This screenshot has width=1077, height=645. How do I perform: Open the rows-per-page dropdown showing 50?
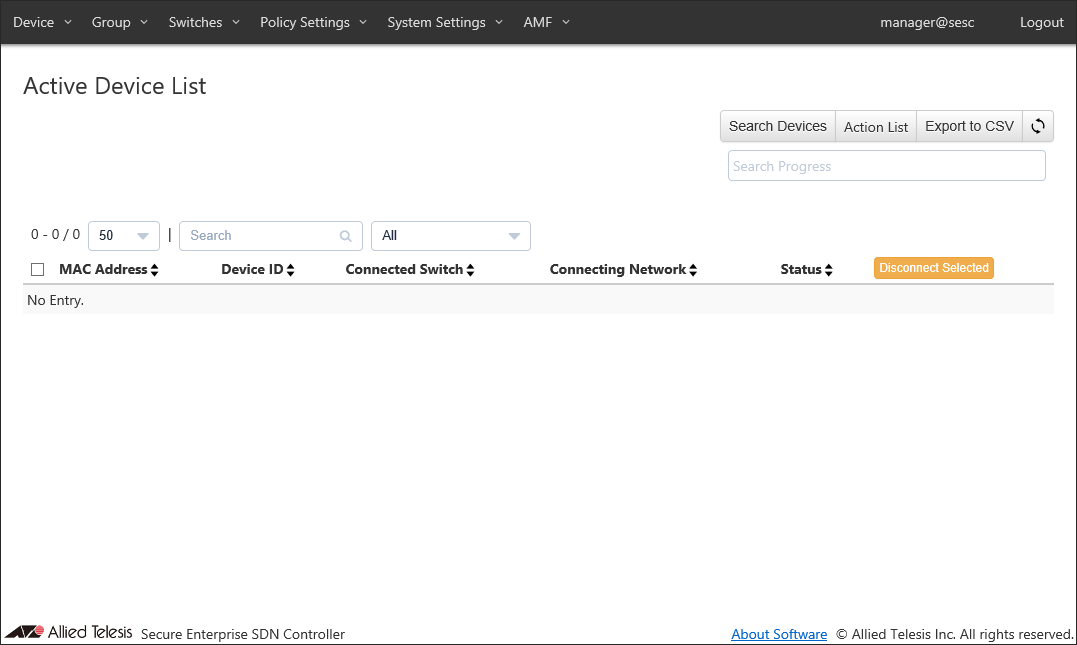pos(124,236)
